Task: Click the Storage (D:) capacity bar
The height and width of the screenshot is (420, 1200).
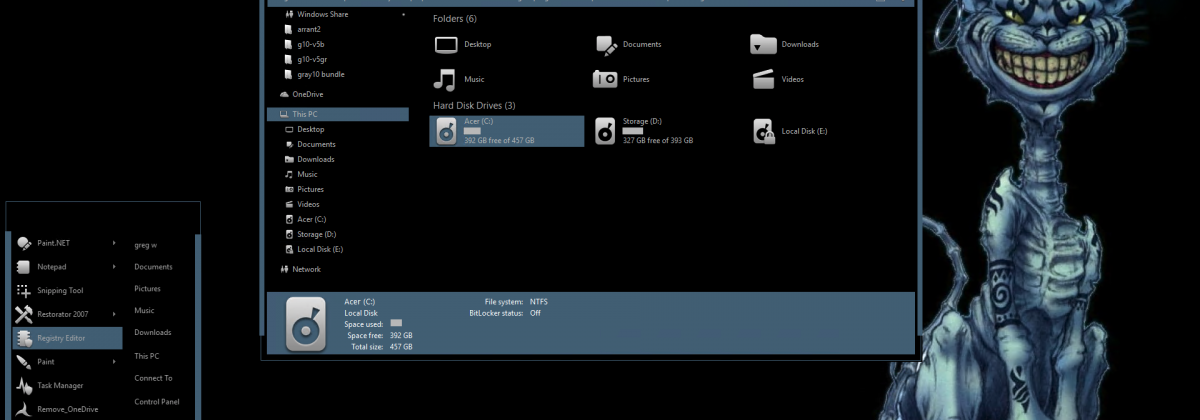Action: point(632,131)
